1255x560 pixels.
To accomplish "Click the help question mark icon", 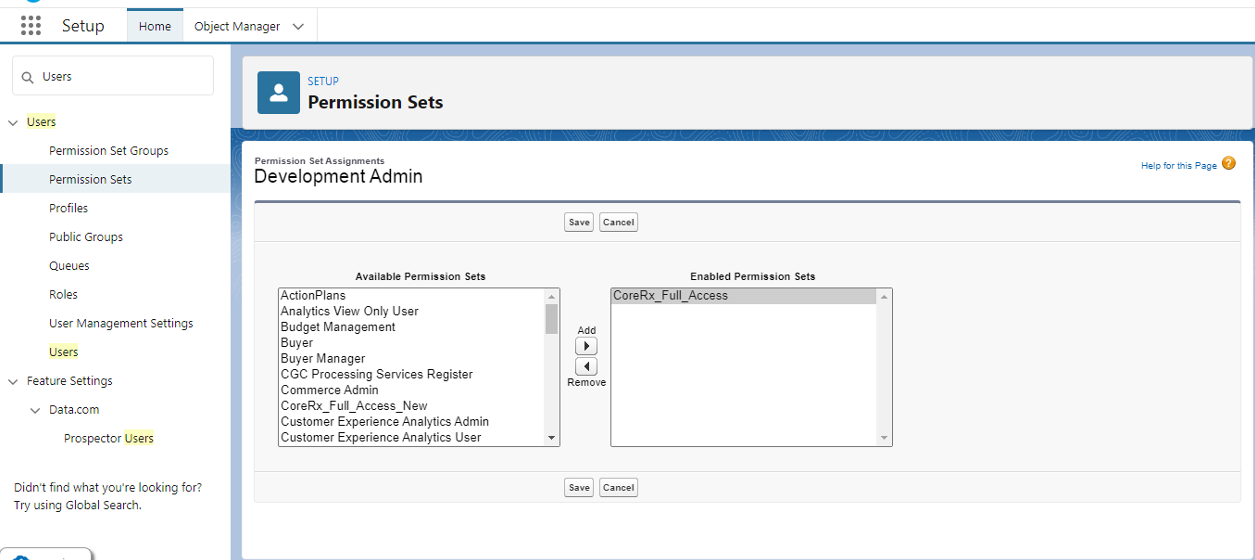I will [1229, 164].
